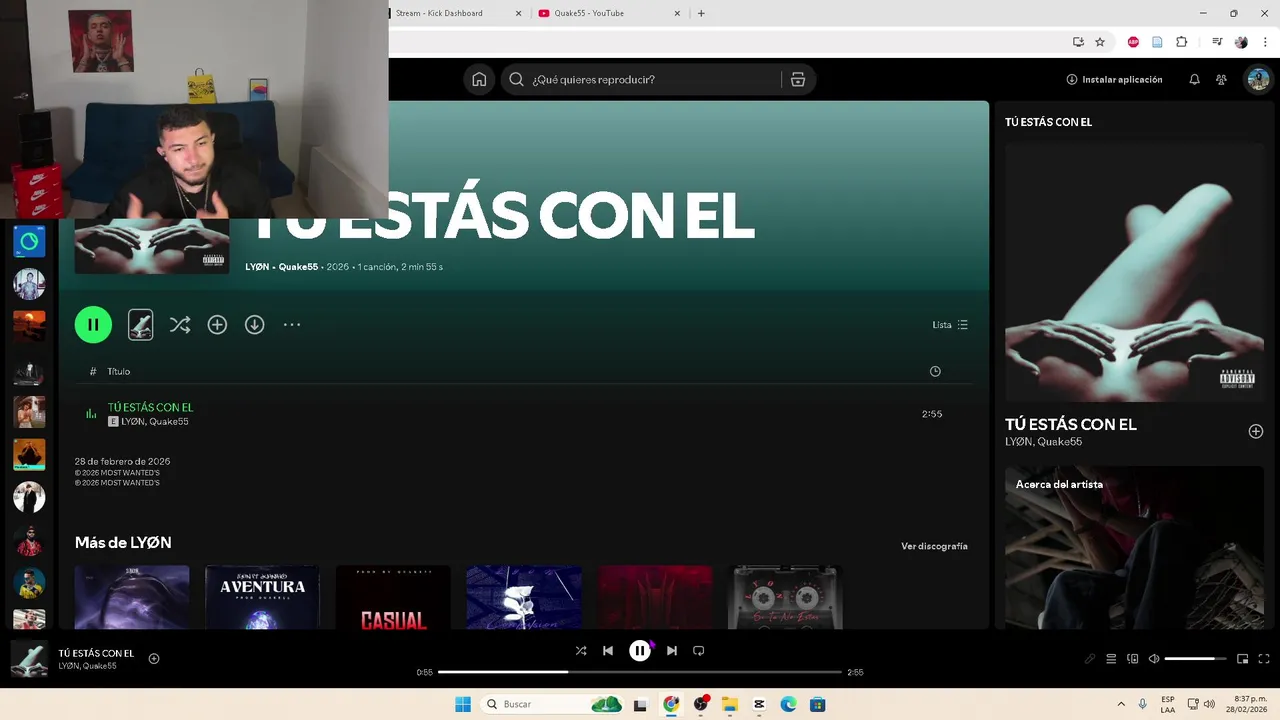The height and width of the screenshot is (720, 1280).
Task: Open the Lista view dropdown
Action: (x=950, y=325)
